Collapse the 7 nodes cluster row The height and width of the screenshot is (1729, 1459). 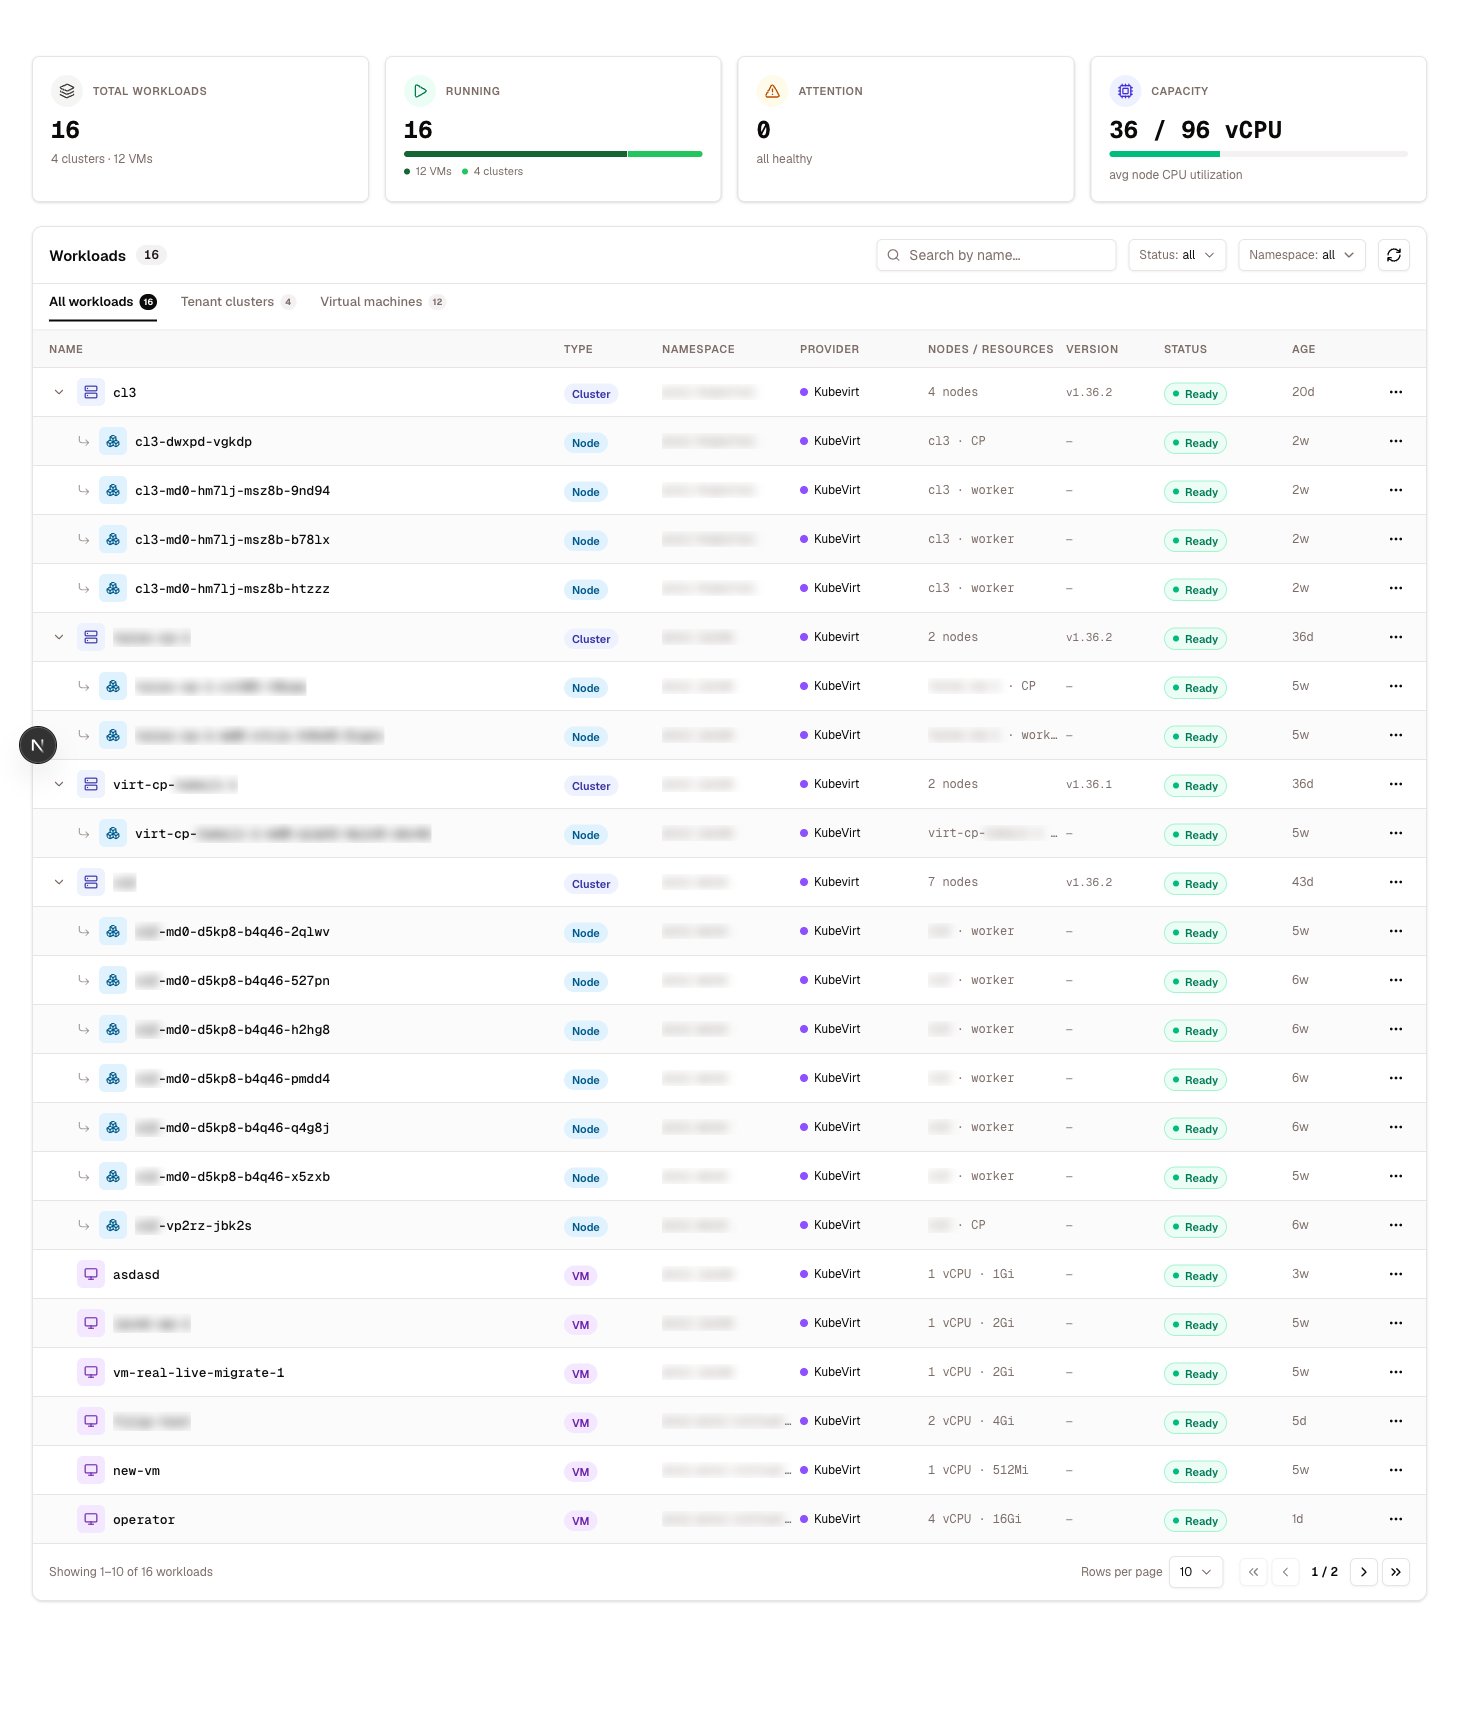click(59, 882)
